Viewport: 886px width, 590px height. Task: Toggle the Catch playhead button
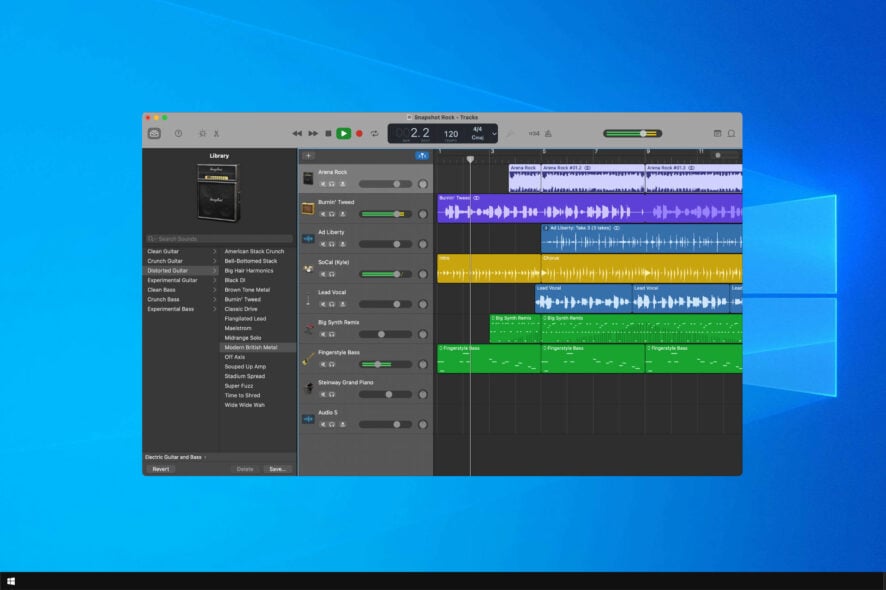click(422, 155)
